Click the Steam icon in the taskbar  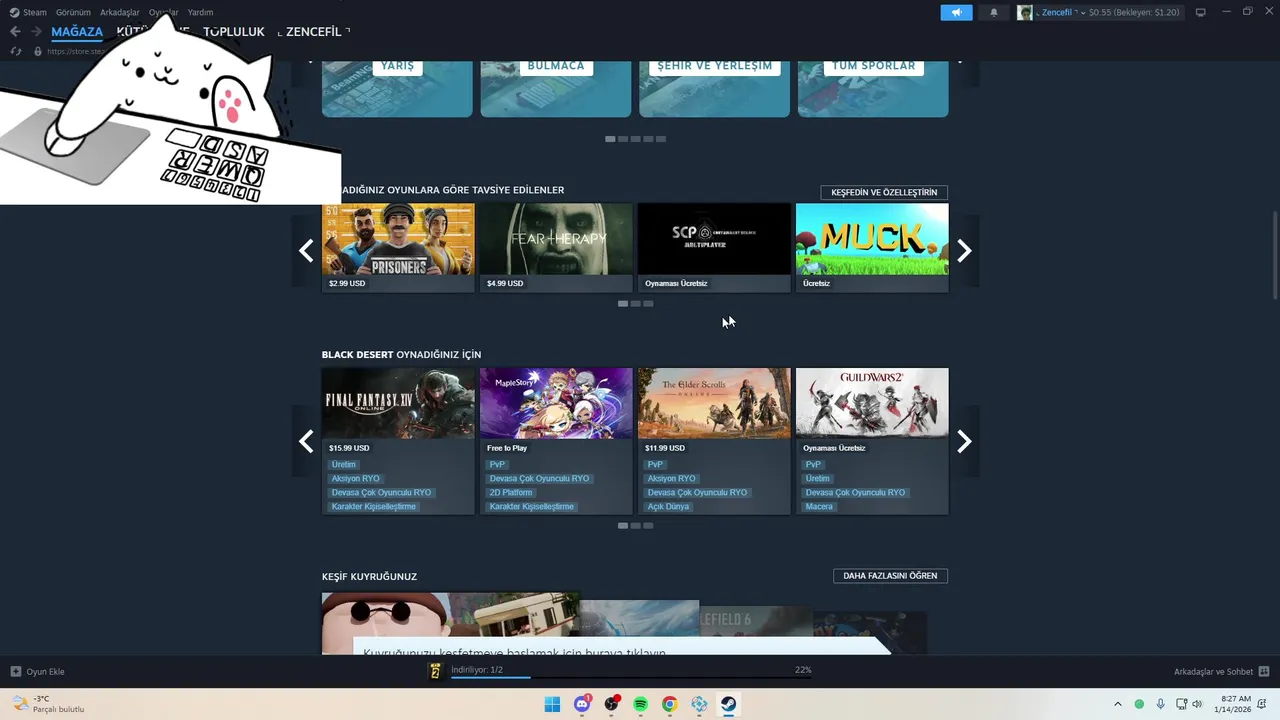pyautogui.click(x=729, y=704)
